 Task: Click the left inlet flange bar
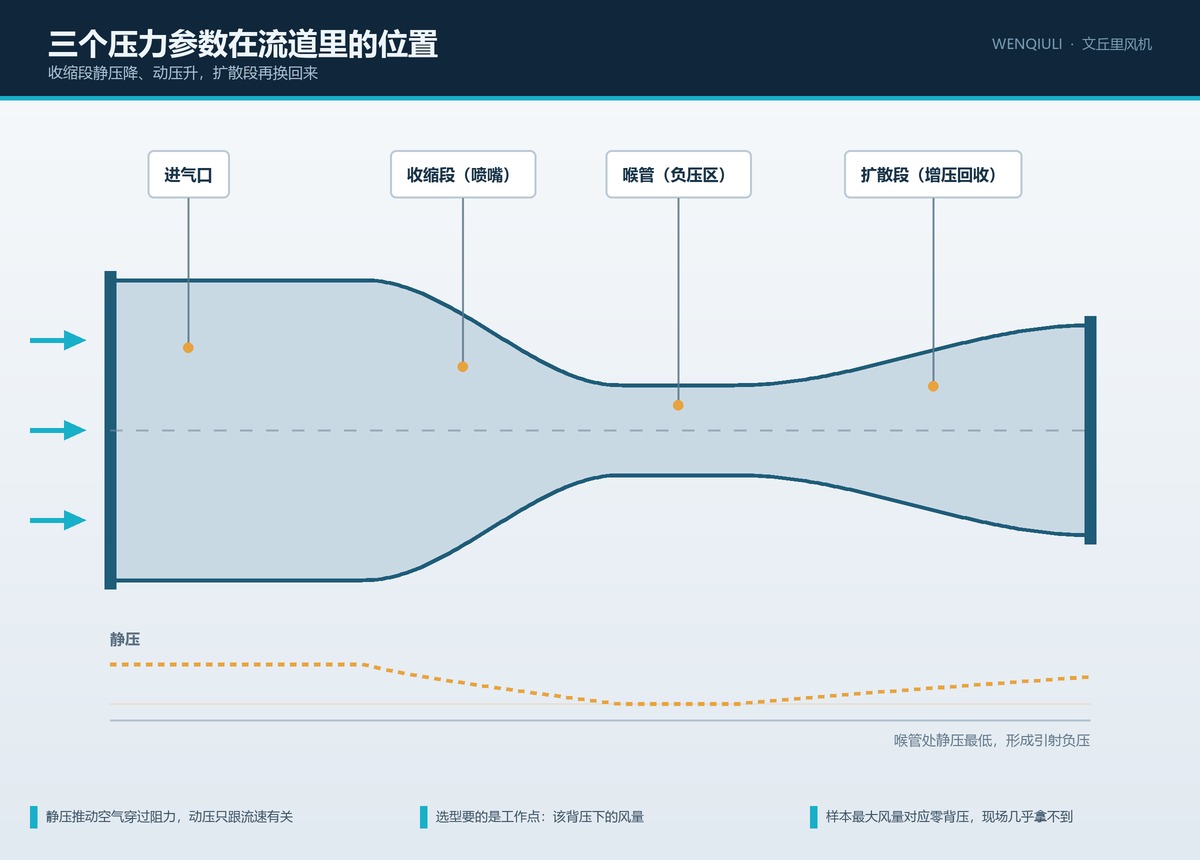point(110,430)
